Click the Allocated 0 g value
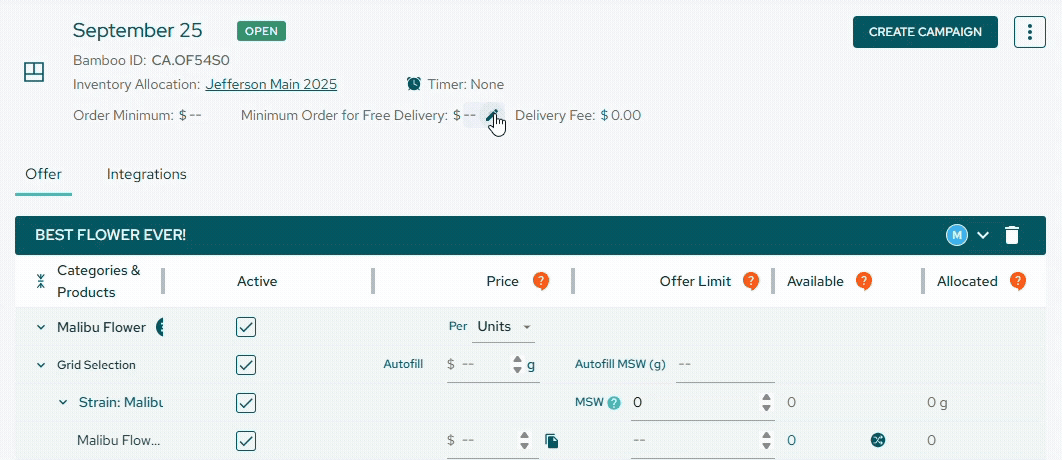The height and width of the screenshot is (460, 1062). click(937, 403)
